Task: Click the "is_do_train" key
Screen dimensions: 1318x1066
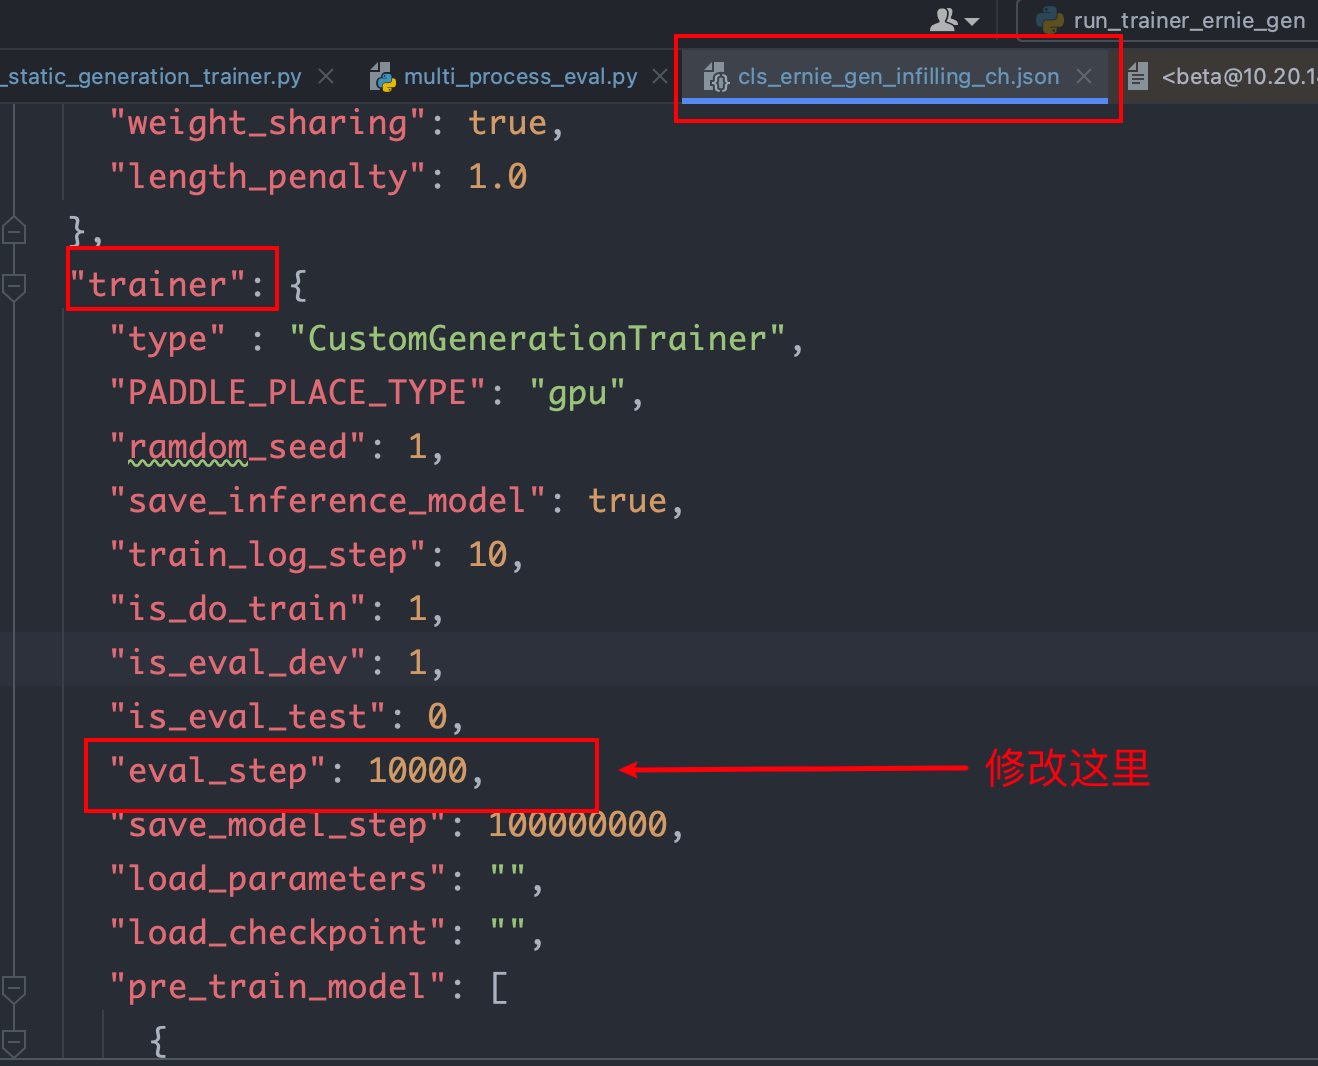Action: pyautogui.click(x=238, y=609)
